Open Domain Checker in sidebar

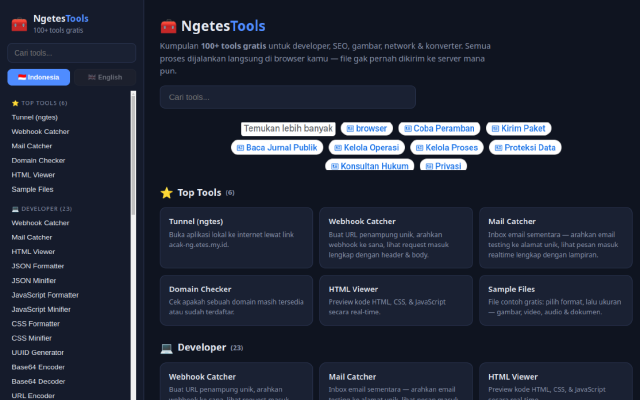tap(38, 161)
